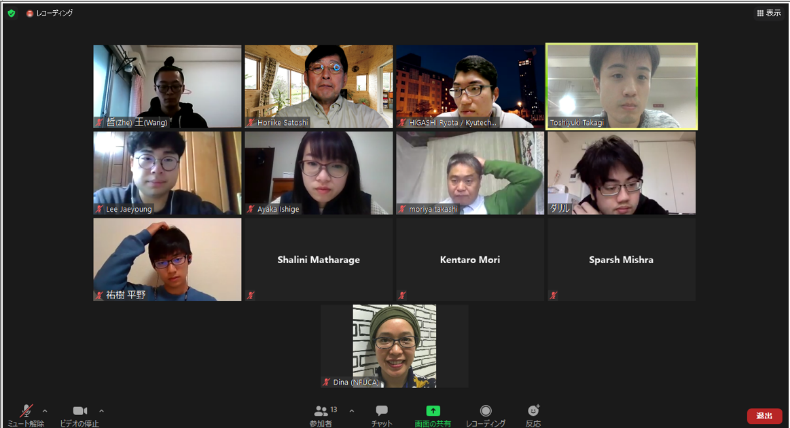
Task: Click the red recording indicator icon
Action: click(x=30, y=14)
